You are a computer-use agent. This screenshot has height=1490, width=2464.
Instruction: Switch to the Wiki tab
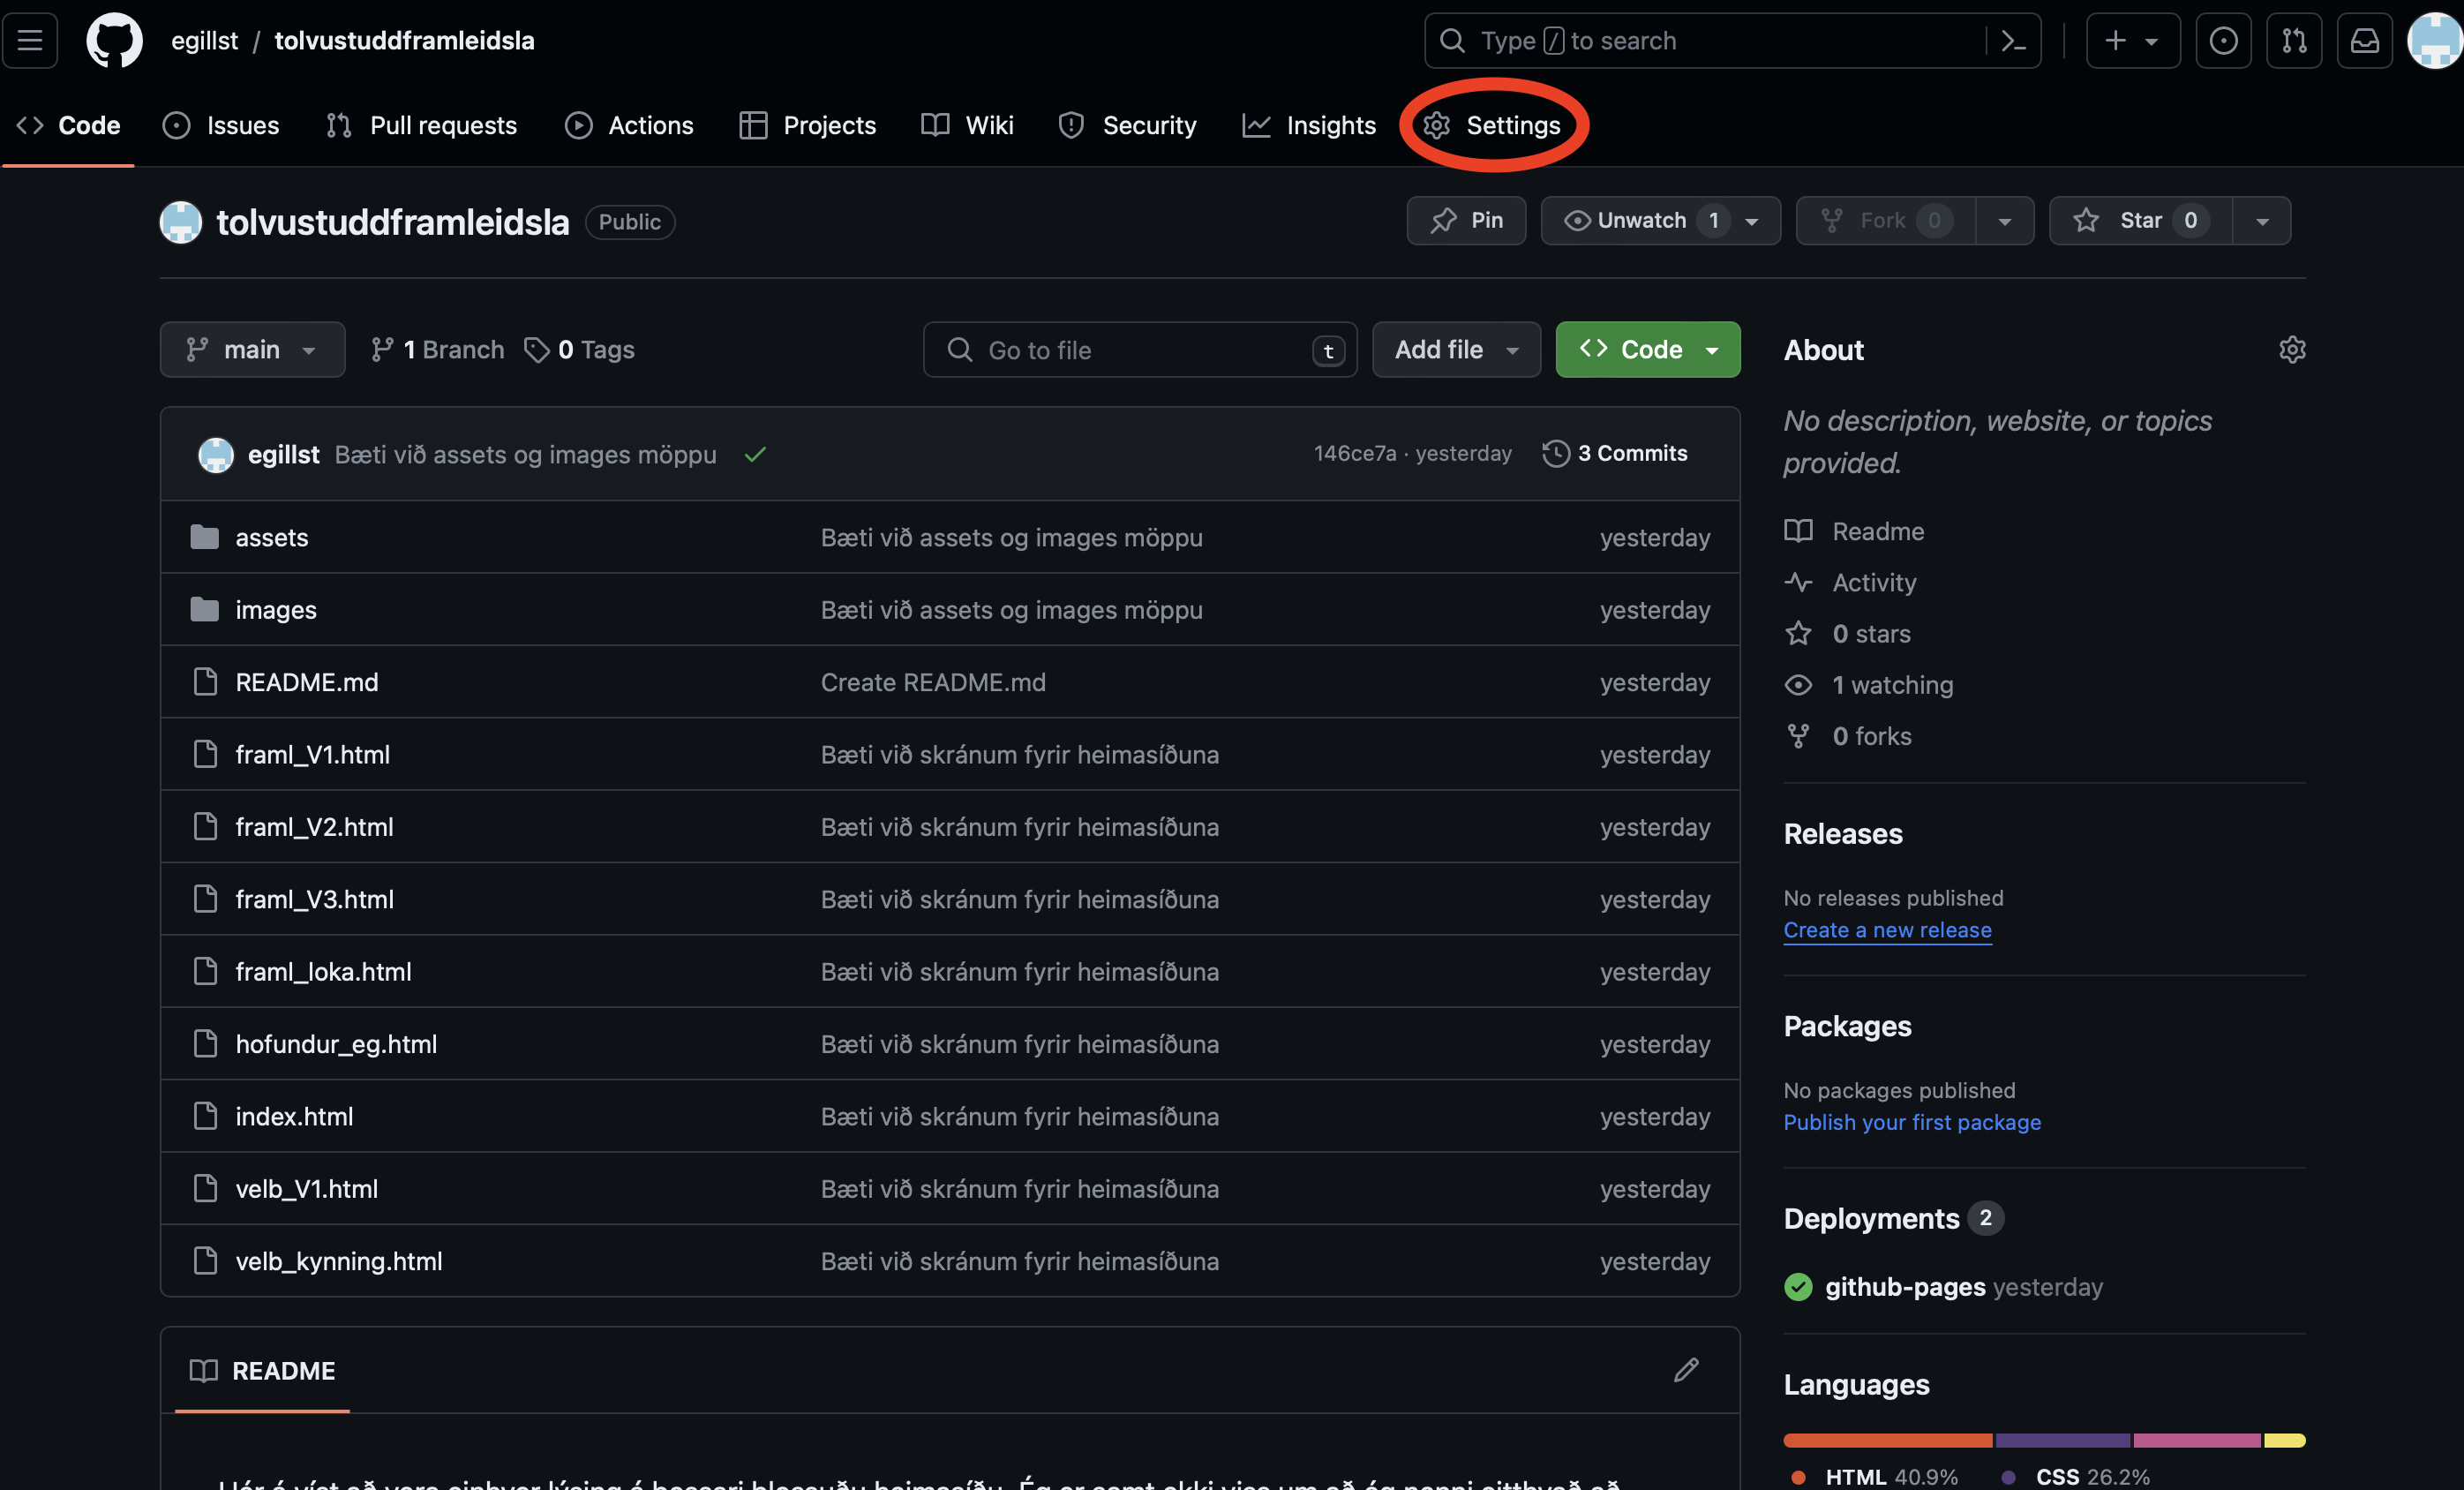(x=968, y=126)
